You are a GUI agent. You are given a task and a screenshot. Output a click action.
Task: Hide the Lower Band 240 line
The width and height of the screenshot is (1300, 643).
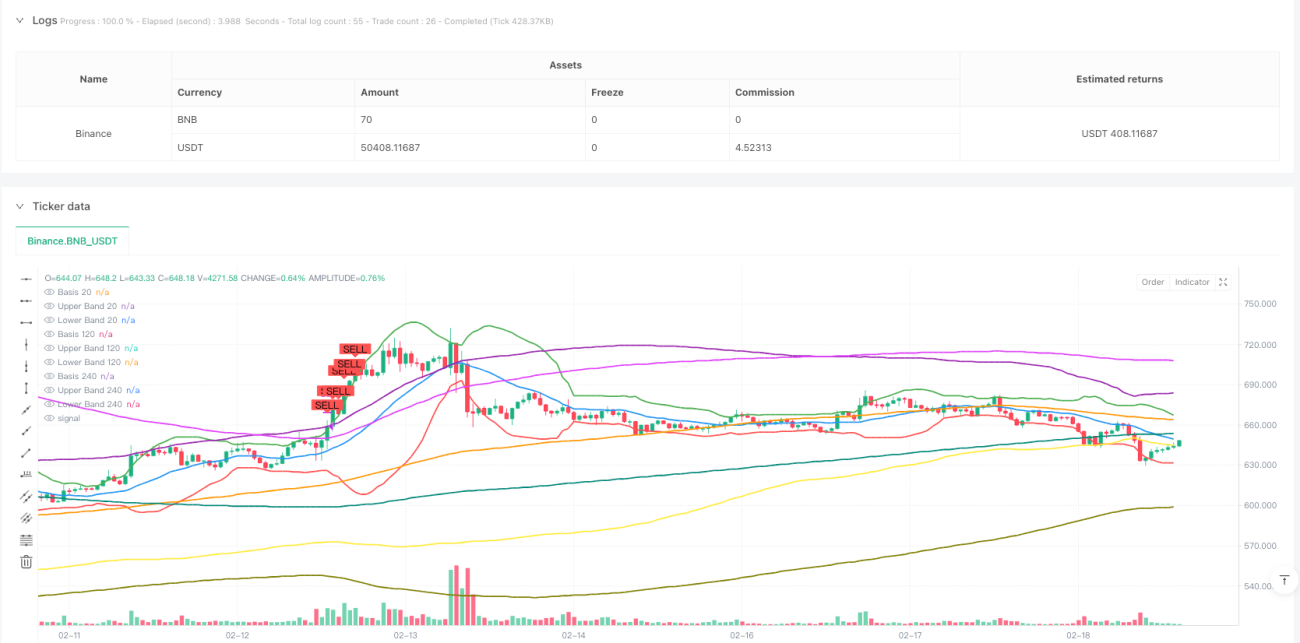pyautogui.click(x=50, y=404)
